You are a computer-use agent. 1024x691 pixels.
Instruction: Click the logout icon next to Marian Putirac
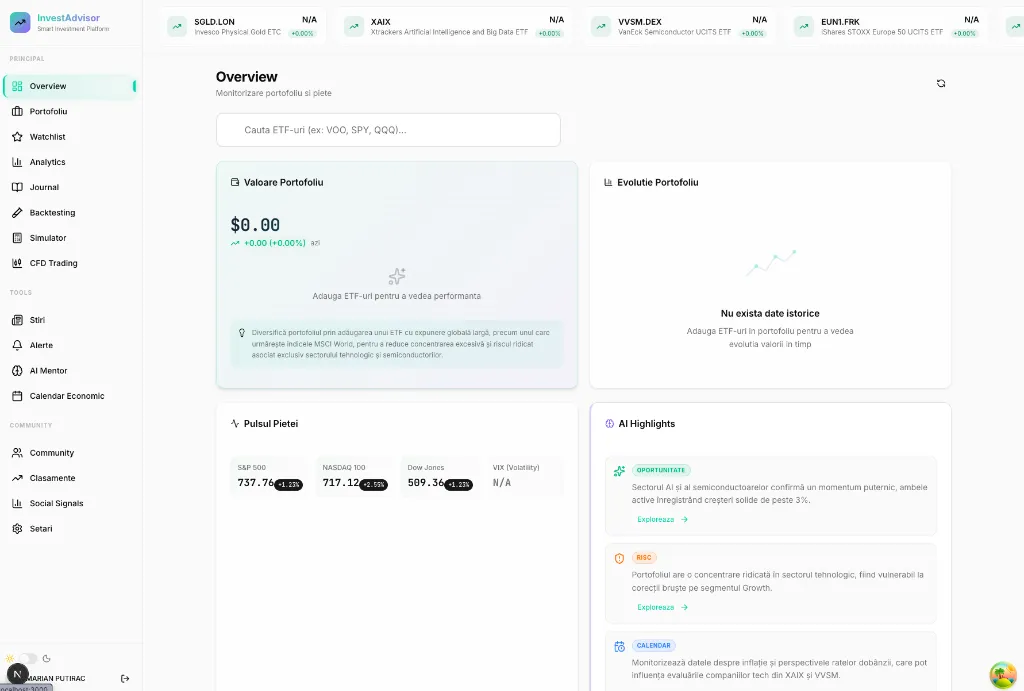(x=125, y=679)
